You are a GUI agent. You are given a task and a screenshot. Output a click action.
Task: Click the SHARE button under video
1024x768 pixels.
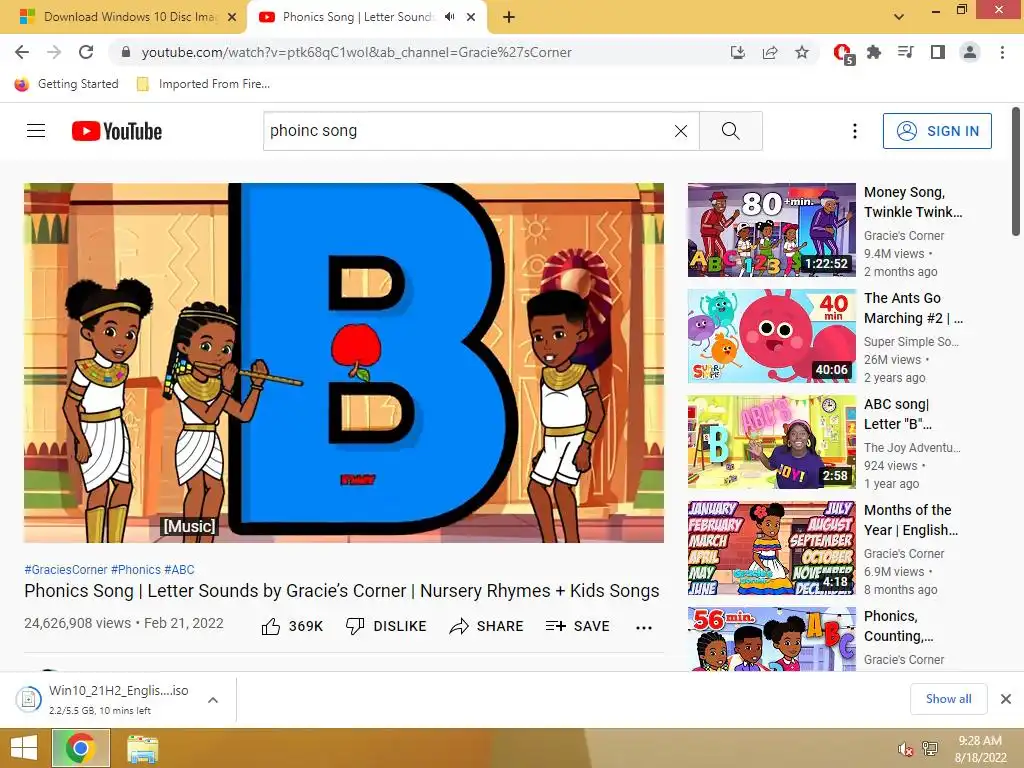point(487,626)
